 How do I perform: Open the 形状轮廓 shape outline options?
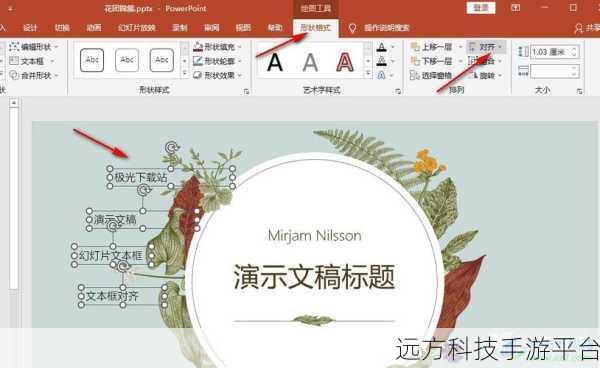click(x=217, y=61)
